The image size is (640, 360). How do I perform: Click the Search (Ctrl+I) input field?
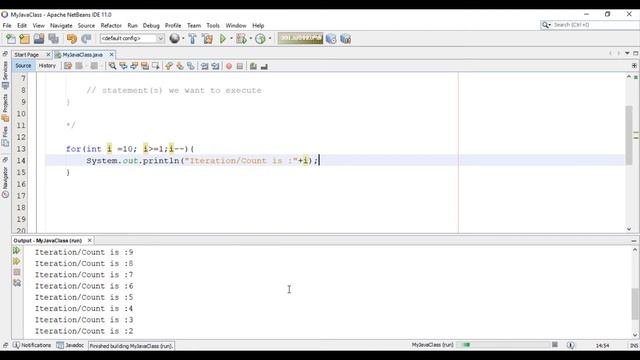[594, 25]
